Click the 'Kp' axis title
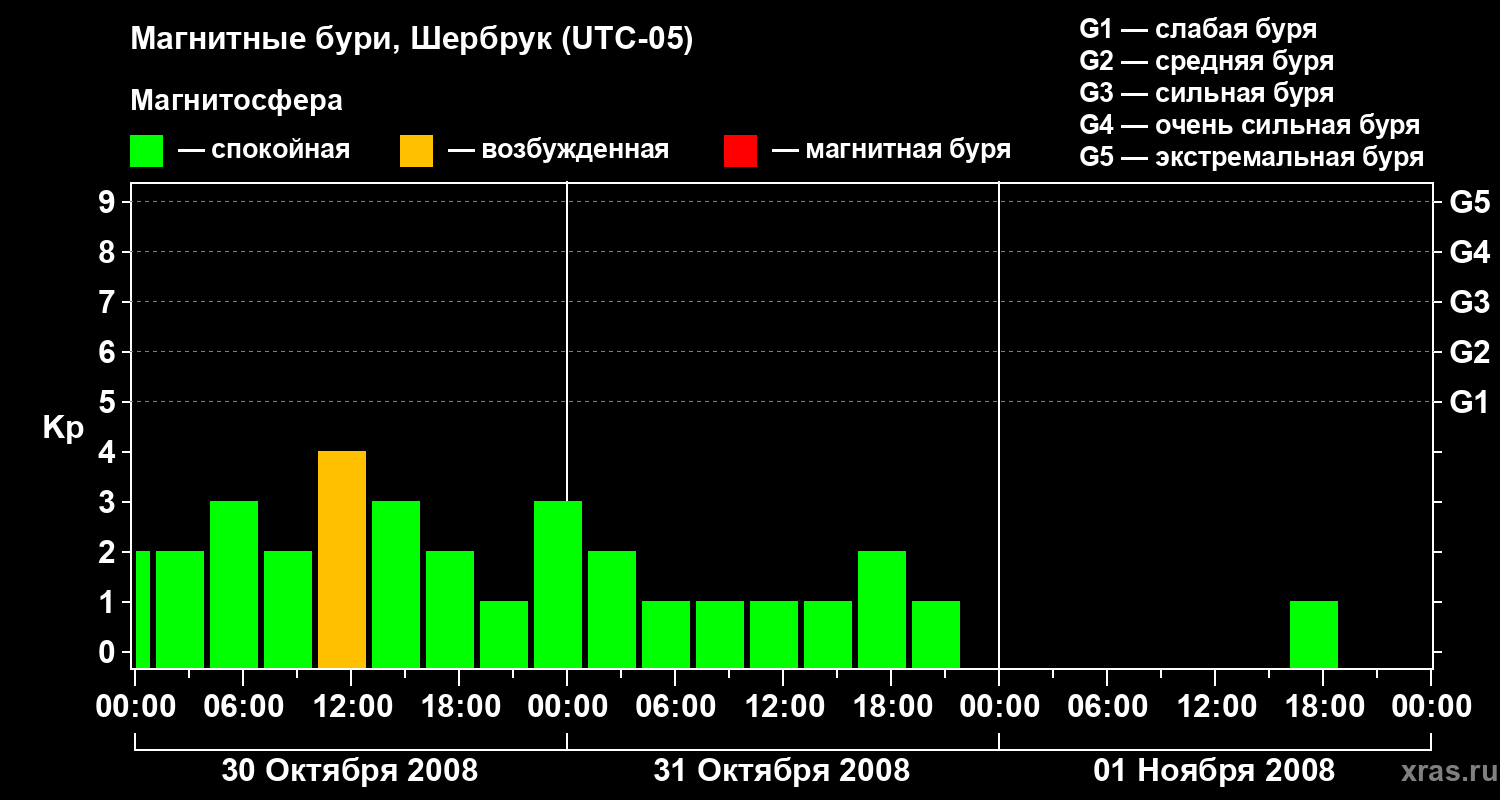Viewport: 1500px width, 800px height. click(x=63, y=429)
